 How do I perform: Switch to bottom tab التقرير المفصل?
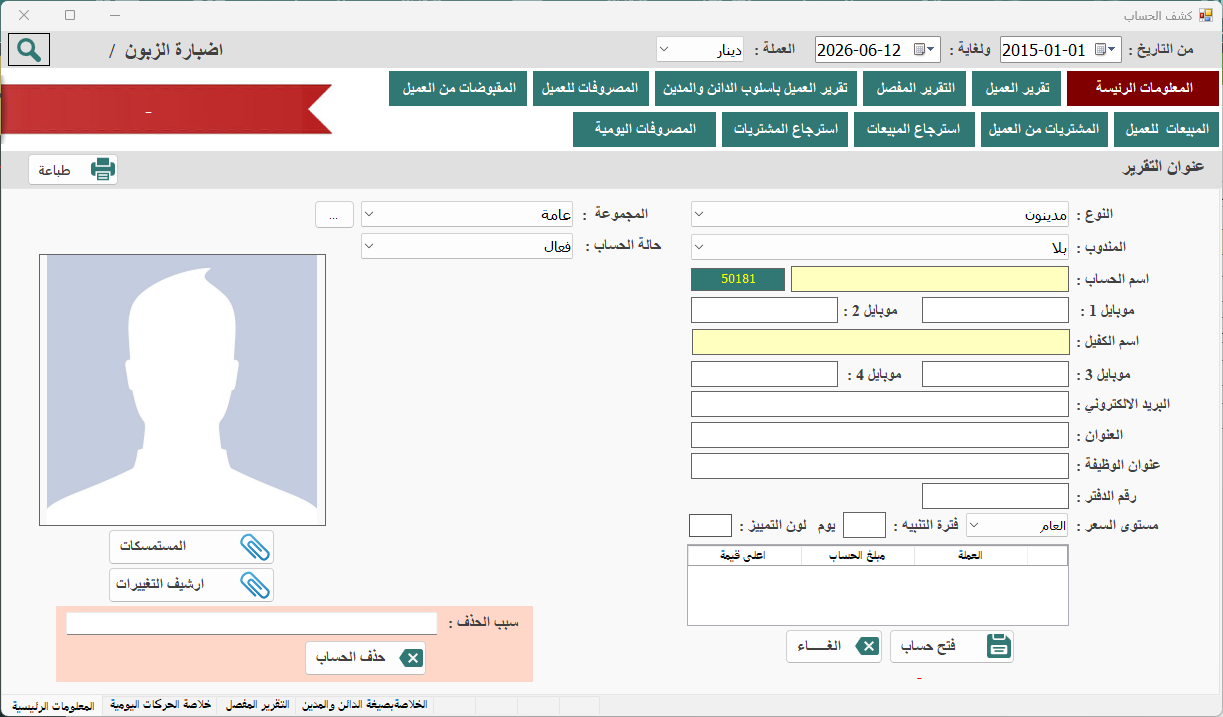click(257, 706)
